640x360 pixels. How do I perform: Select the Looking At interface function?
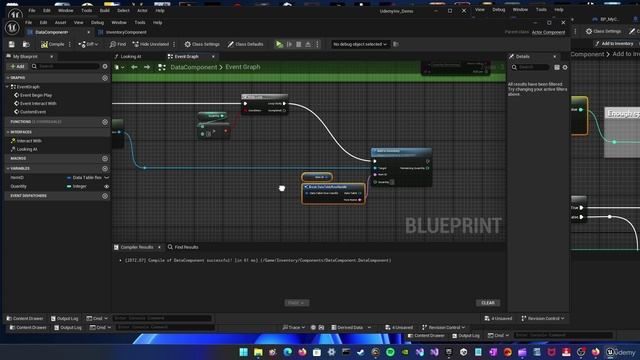pyautogui.click(x=27, y=149)
